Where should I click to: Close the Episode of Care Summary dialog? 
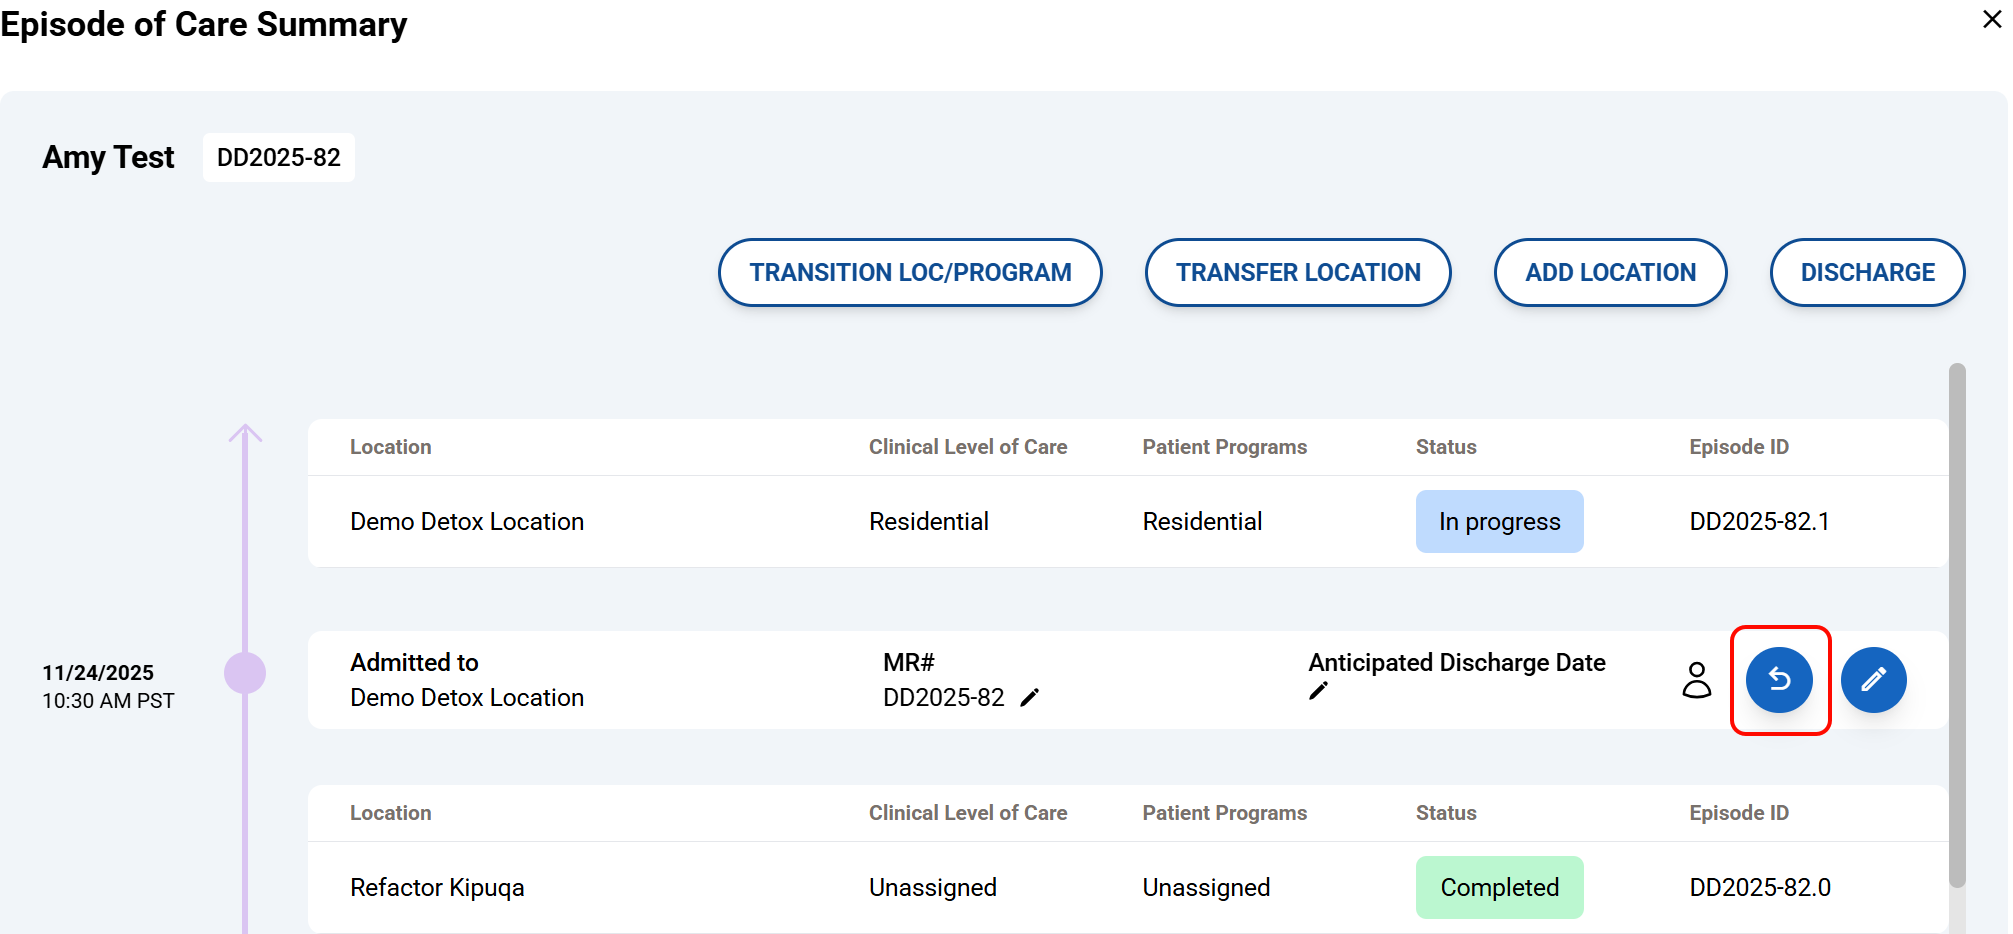(x=1991, y=20)
